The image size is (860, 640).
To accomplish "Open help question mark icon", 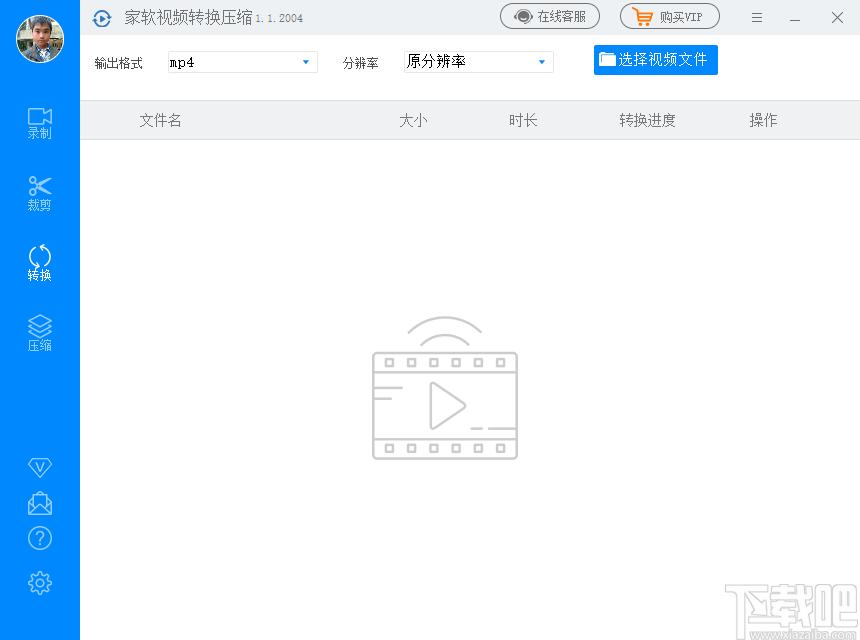I will coord(39,539).
